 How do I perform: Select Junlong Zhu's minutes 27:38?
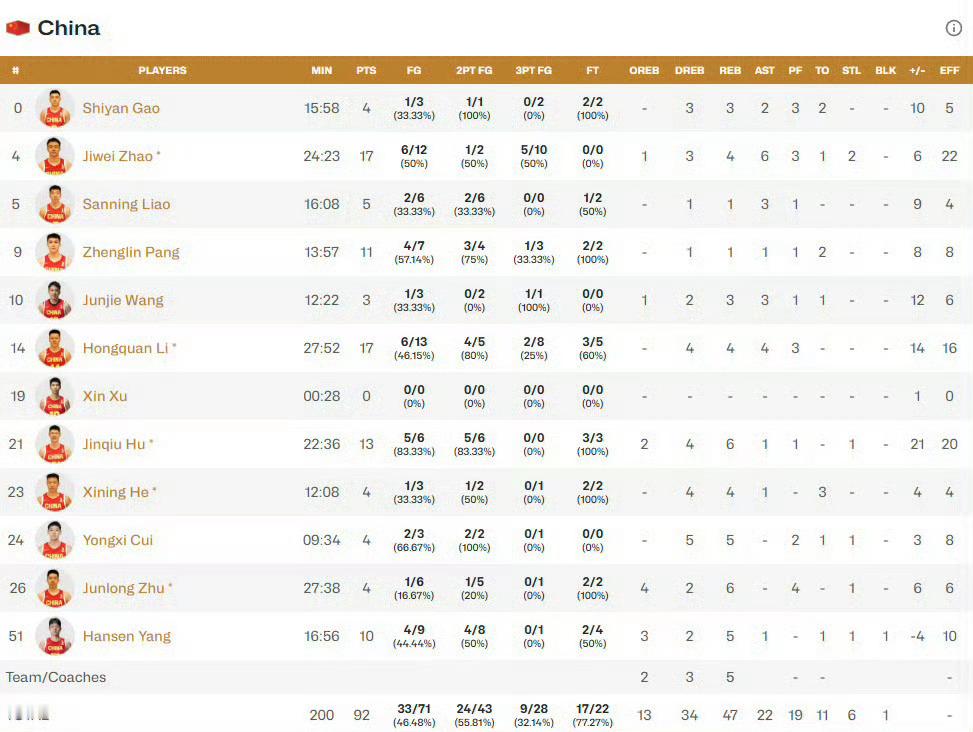coord(321,588)
